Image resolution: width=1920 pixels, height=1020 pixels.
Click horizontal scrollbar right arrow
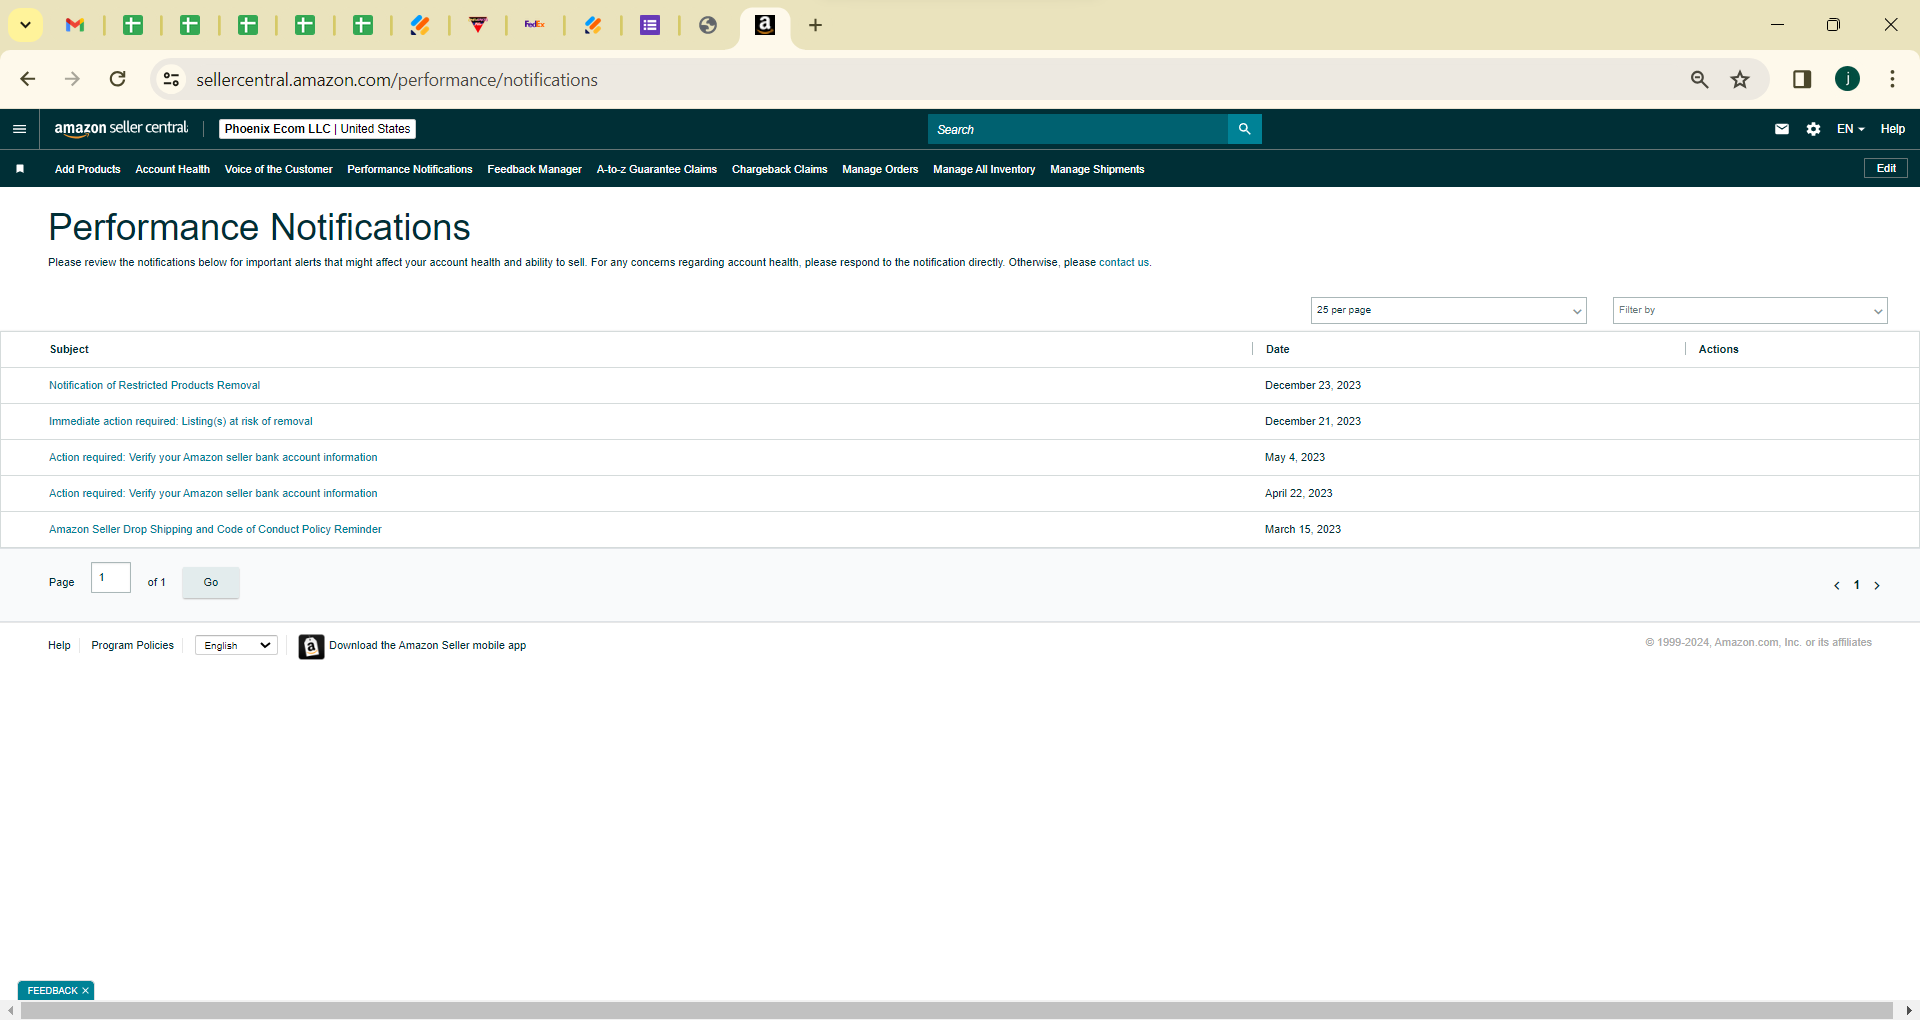(1909, 1011)
